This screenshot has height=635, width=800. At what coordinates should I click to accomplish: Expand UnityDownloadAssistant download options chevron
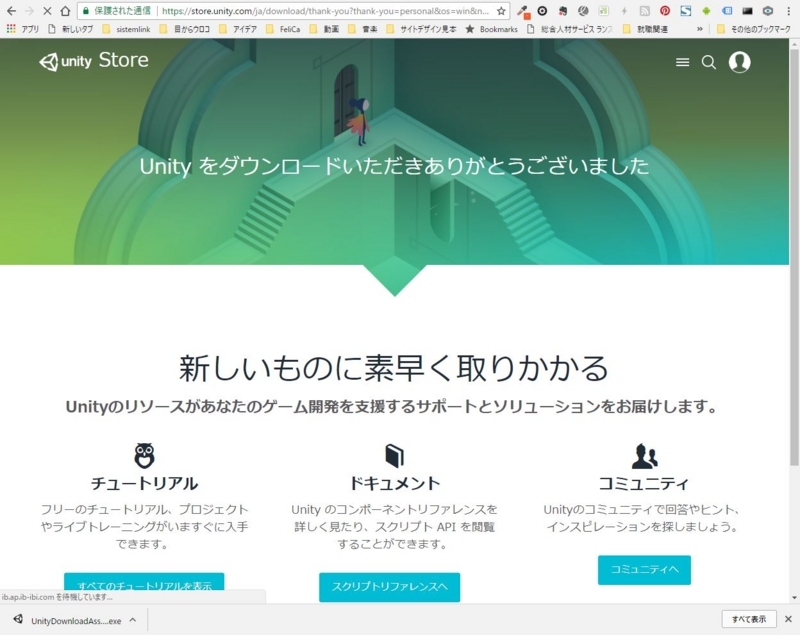click(133, 620)
